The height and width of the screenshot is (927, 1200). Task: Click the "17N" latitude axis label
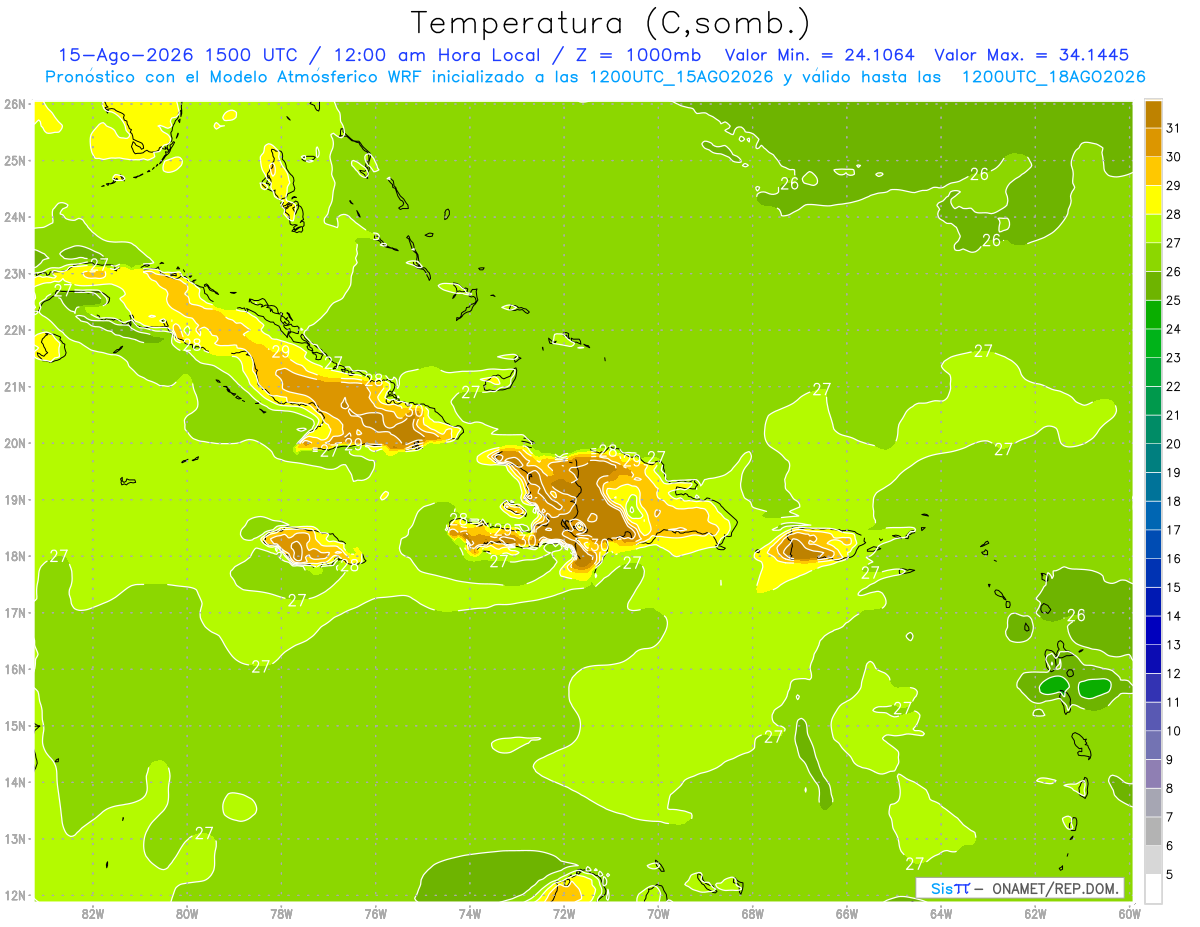click(x=15, y=612)
